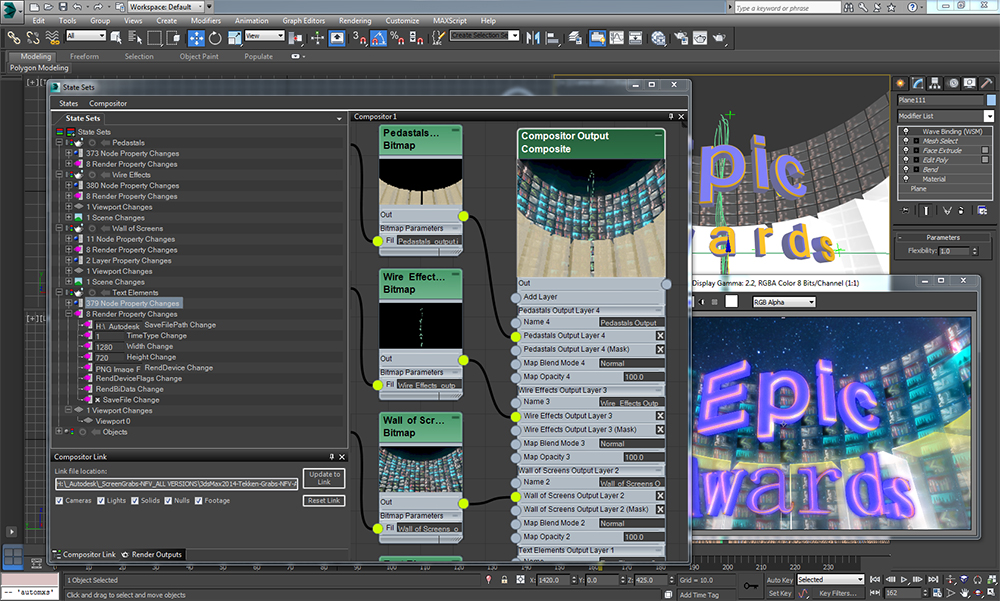Click the Bind to Space Warp icon

click(53, 38)
